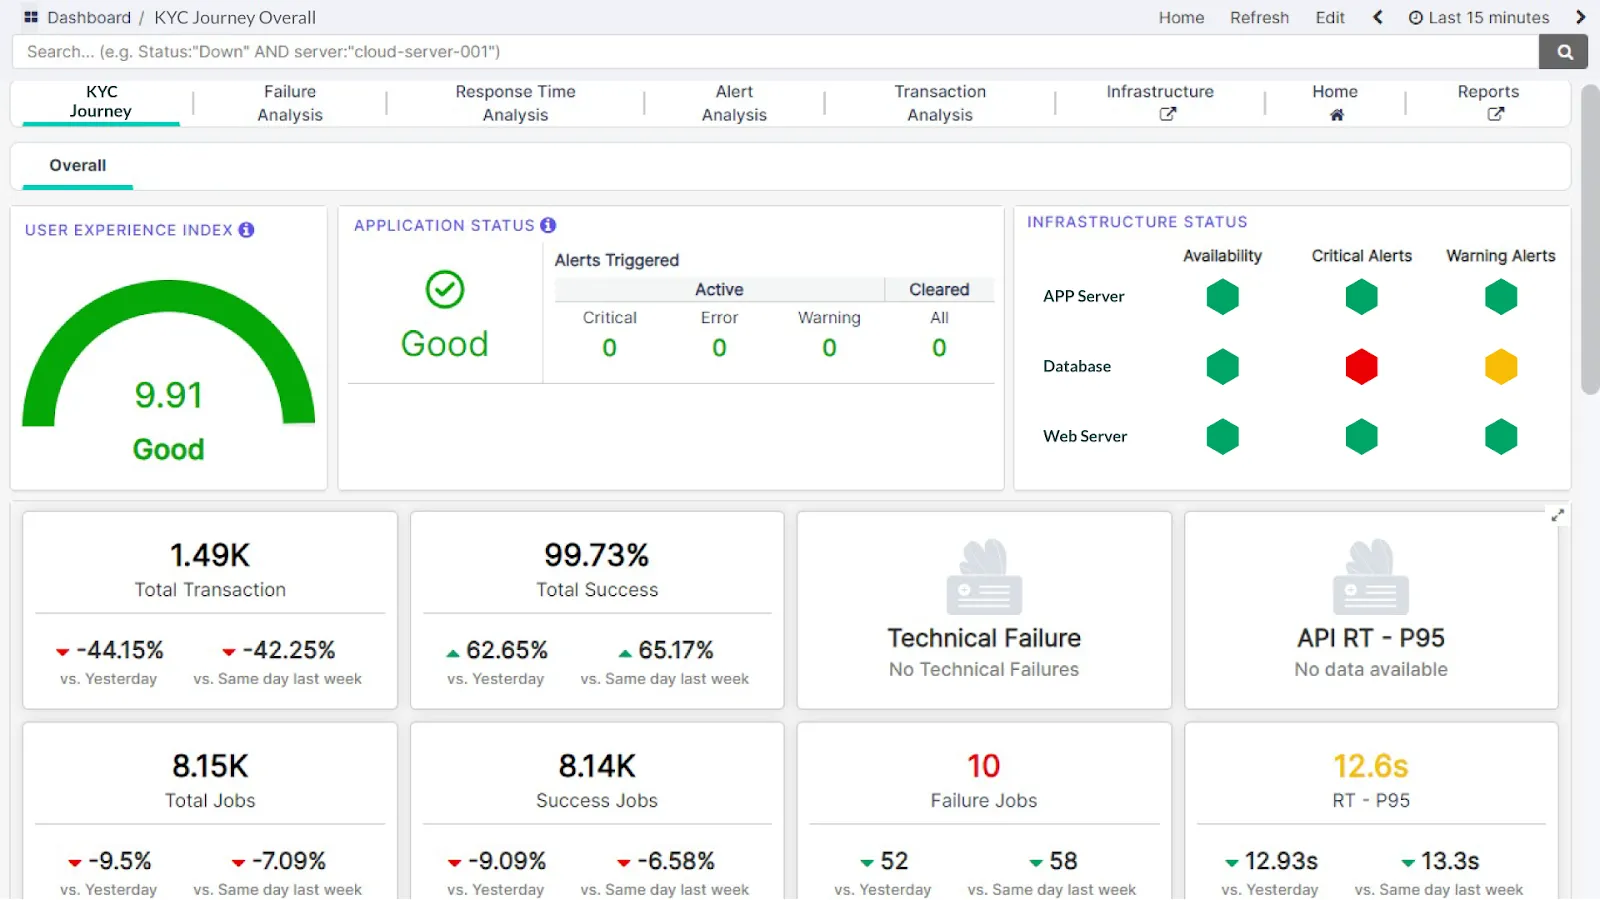1600x900 pixels.
Task: Open Application Status info icon
Action: point(548,225)
